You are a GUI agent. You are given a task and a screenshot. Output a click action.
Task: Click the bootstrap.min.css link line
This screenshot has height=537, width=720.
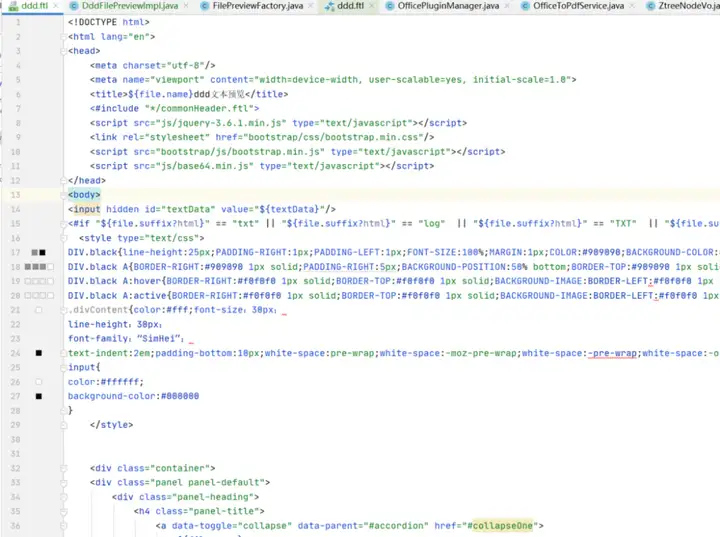[x=262, y=137]
